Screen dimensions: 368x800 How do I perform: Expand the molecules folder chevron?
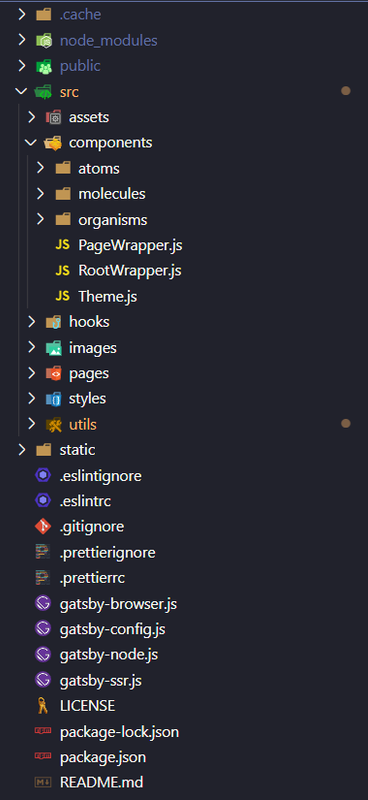point(41,194)
